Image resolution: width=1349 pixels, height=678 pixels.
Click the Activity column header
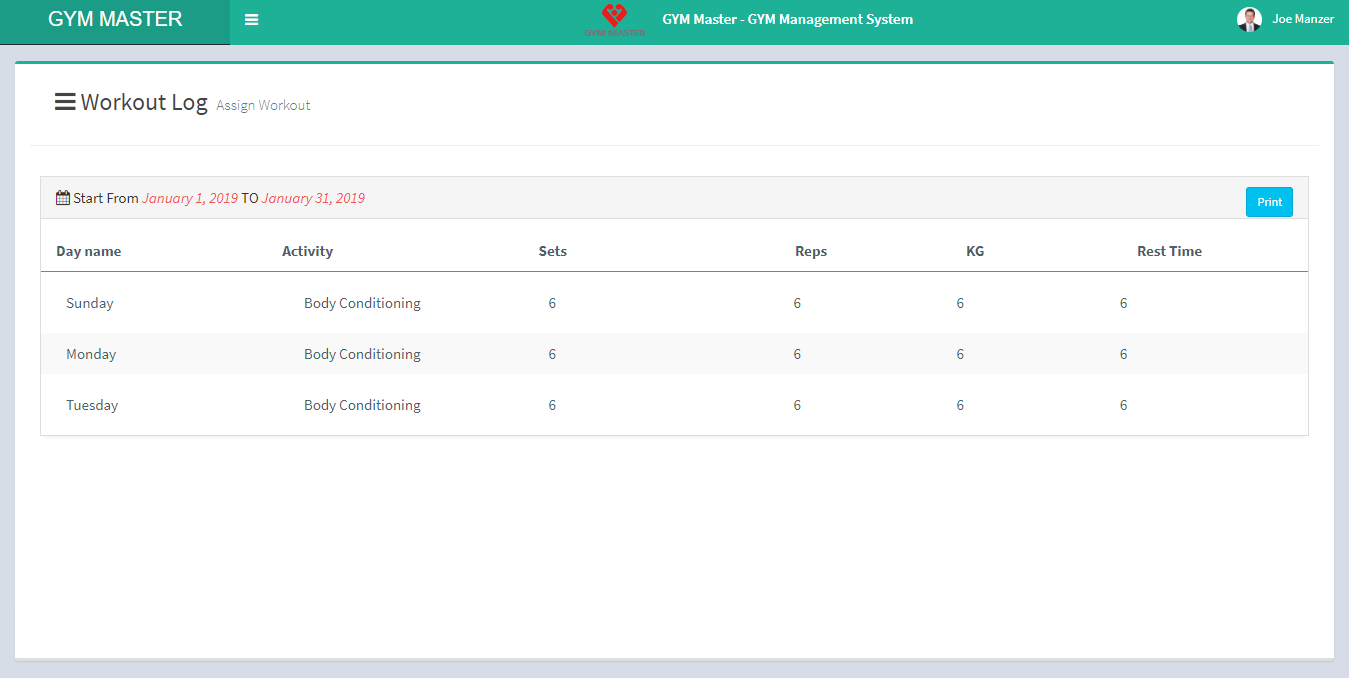[x=307, y=252]
